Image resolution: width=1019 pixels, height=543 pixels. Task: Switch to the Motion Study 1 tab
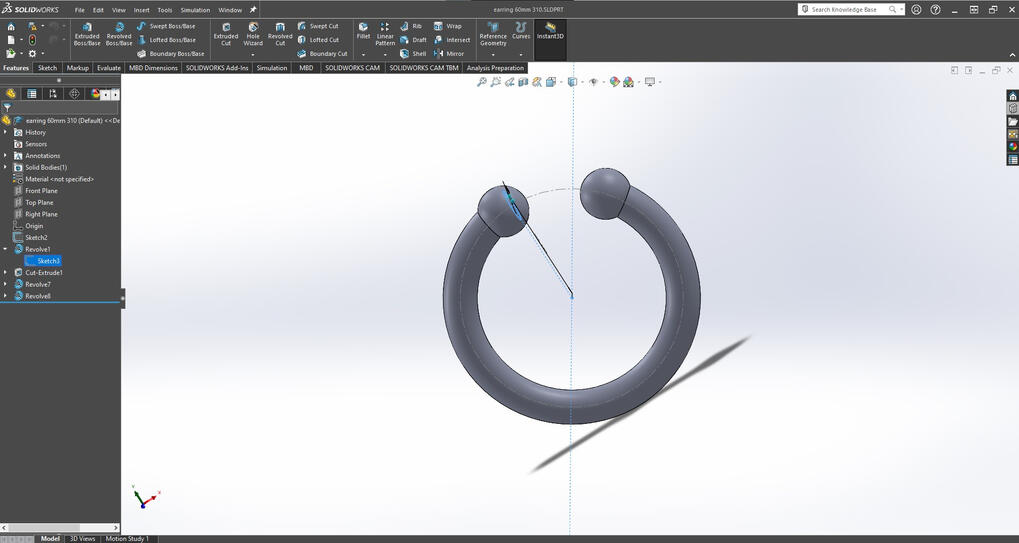[127, 539]
